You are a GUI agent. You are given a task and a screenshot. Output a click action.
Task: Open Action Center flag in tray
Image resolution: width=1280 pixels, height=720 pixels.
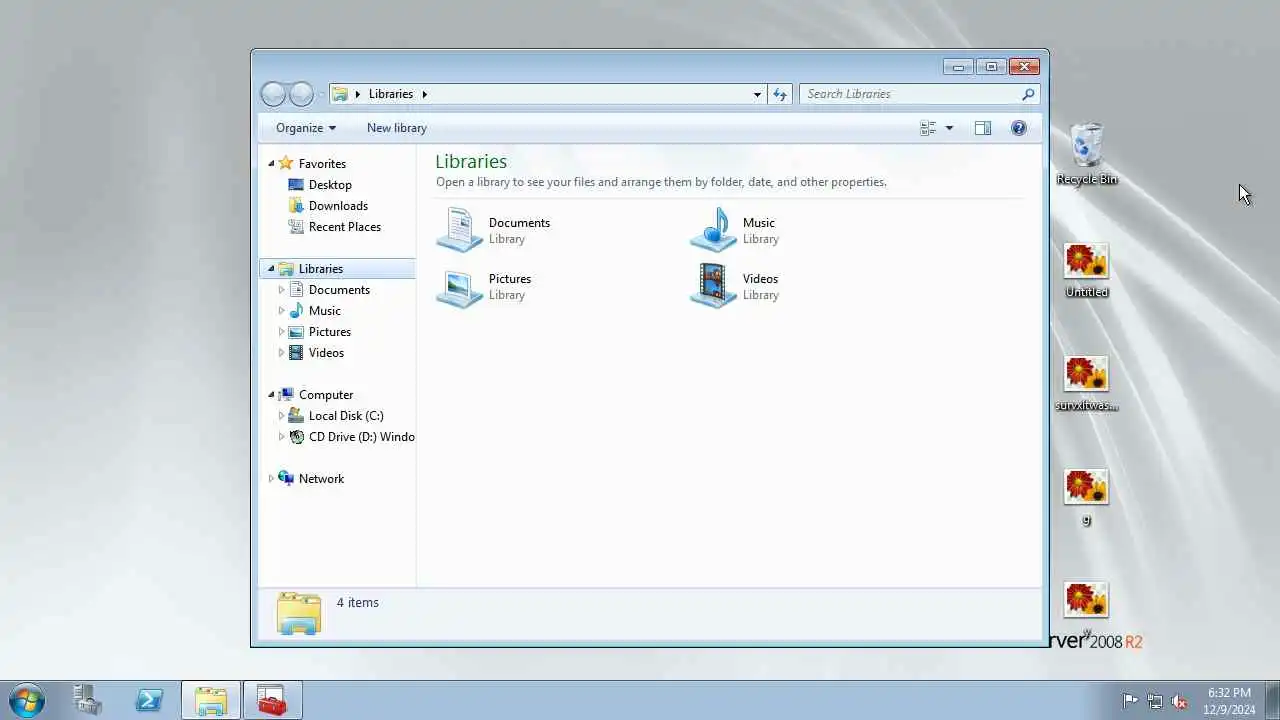(1130, 701)
